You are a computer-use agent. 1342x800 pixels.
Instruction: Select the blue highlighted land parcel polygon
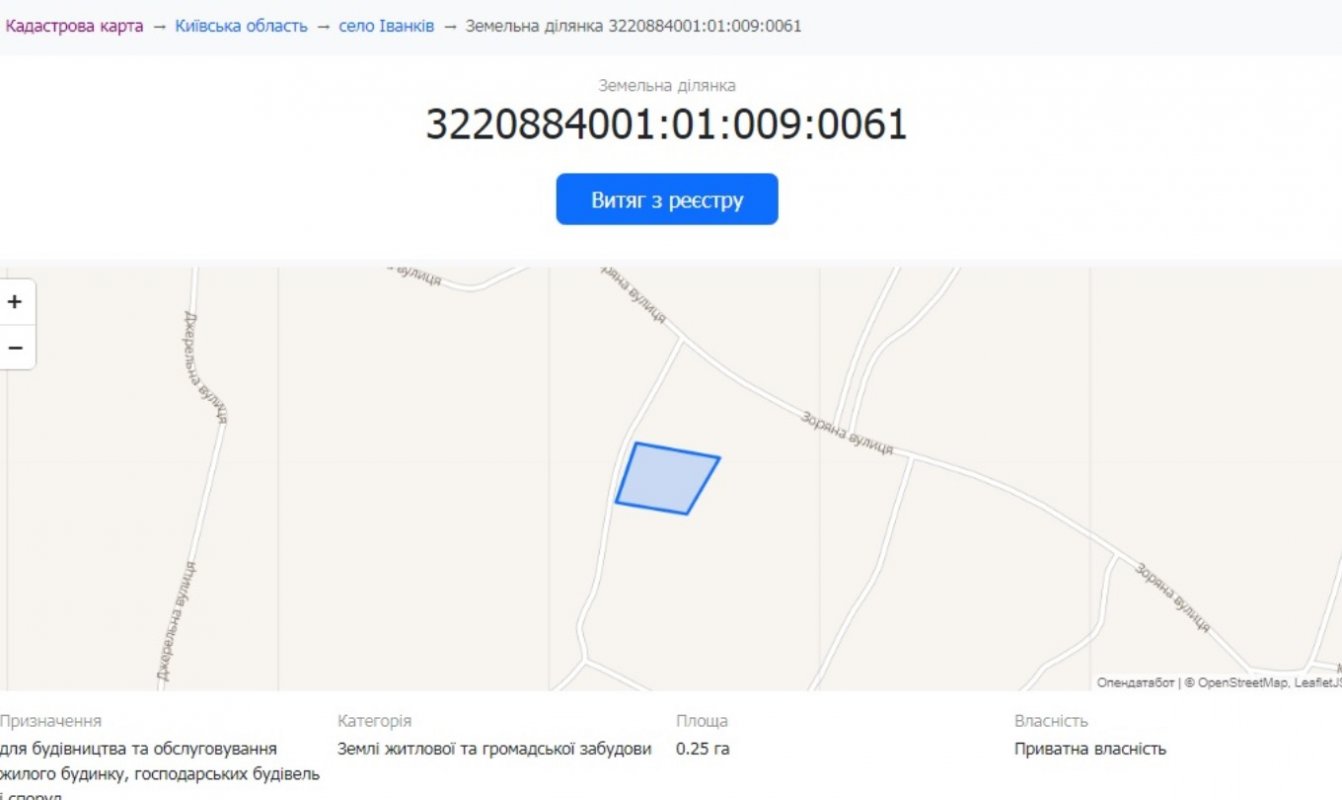coord(666,479)
